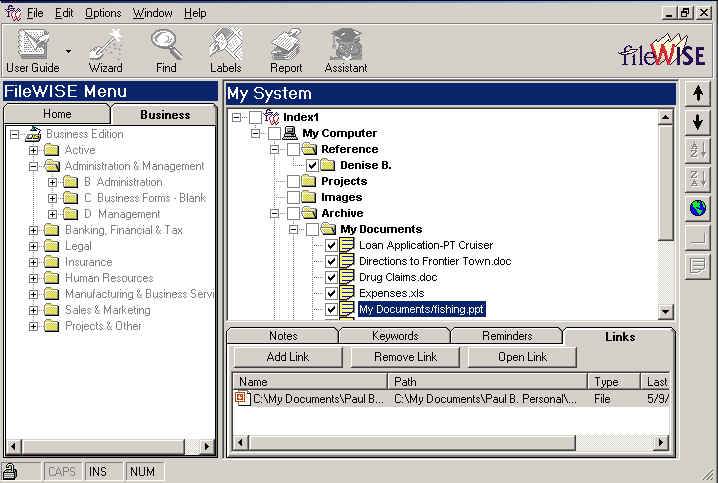
Task: Click the Reference folder icon
Action: (x=310, y=149)
